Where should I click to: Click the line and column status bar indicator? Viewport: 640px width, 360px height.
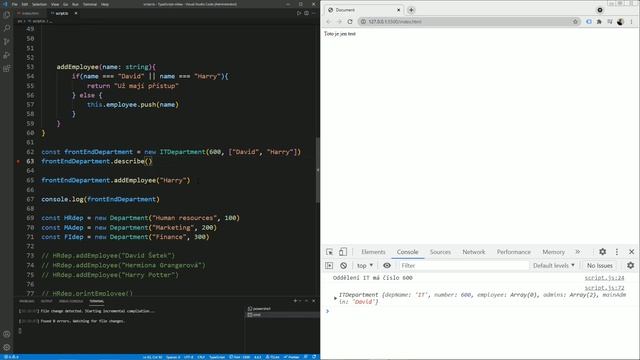tap(152, 357)
